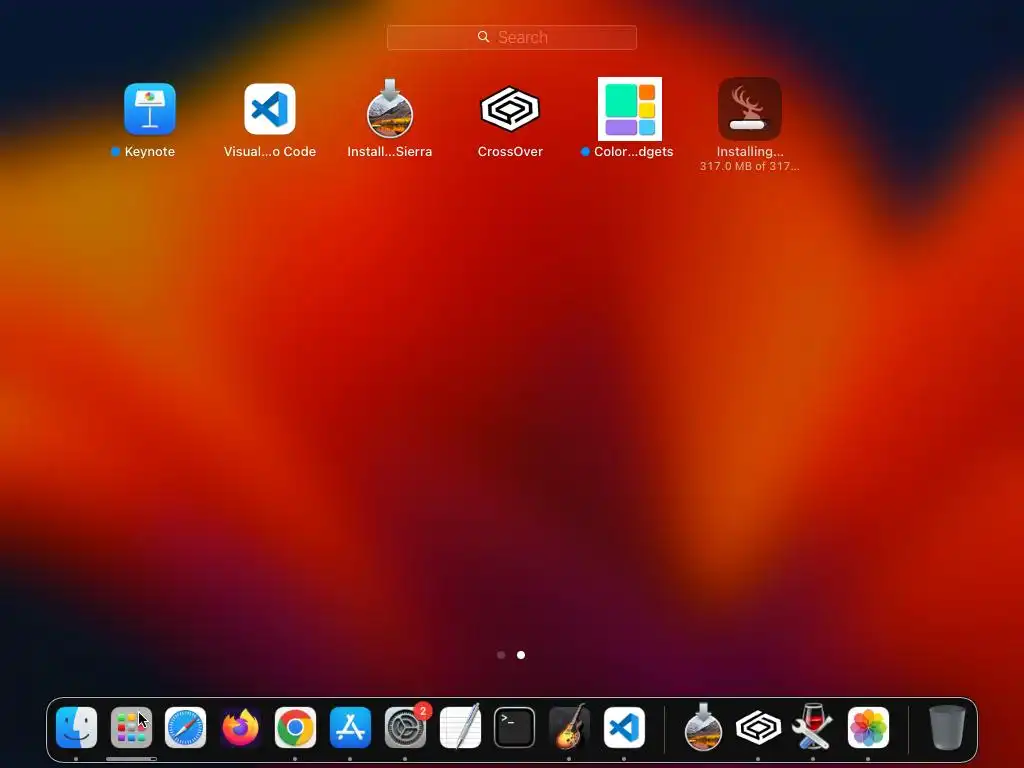This screenshot has width=1024, height=768.
Task: Open CrossOver from the Dock
Action: (x=758, y=728)
